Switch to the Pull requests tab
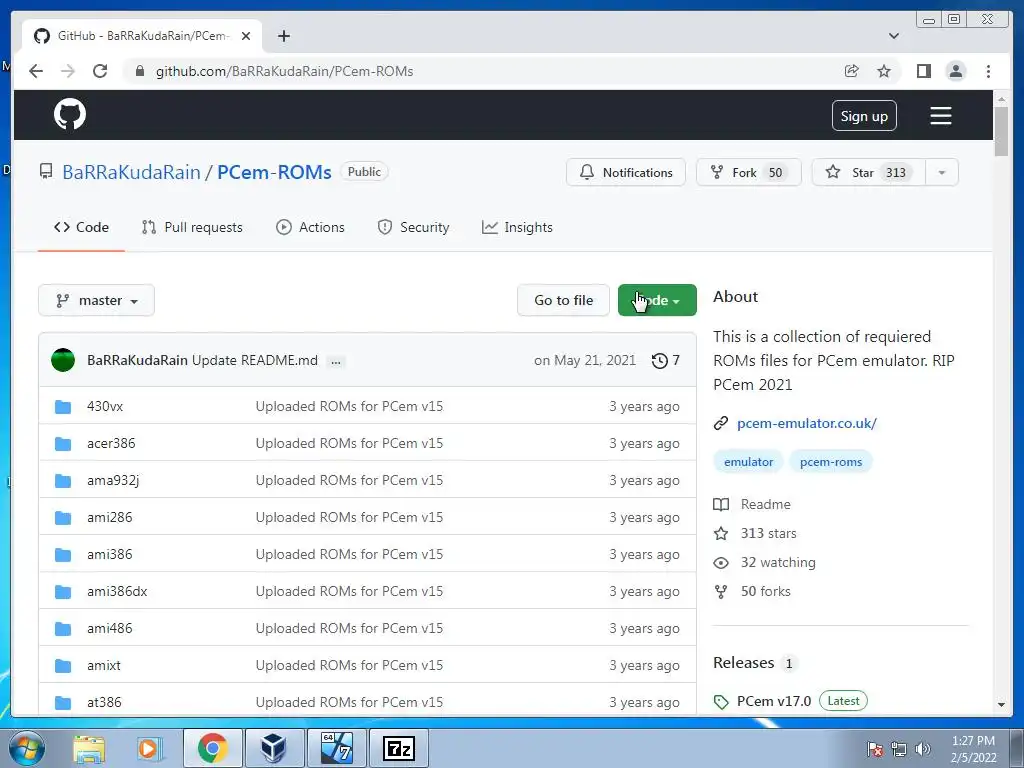1024x768 pixels. coord(192,227)
